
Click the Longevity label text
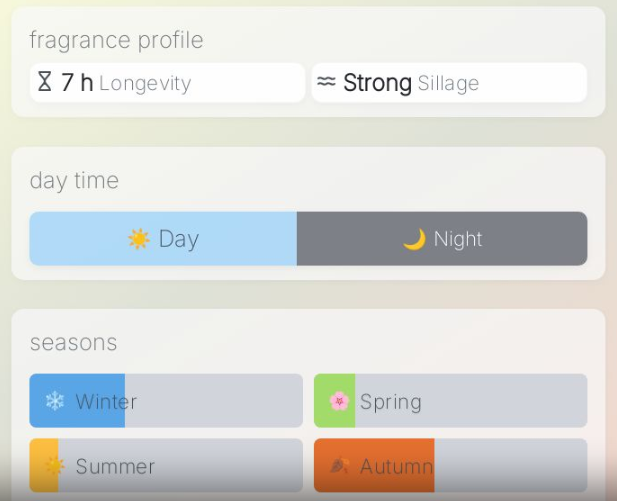(x=145, y=84)
